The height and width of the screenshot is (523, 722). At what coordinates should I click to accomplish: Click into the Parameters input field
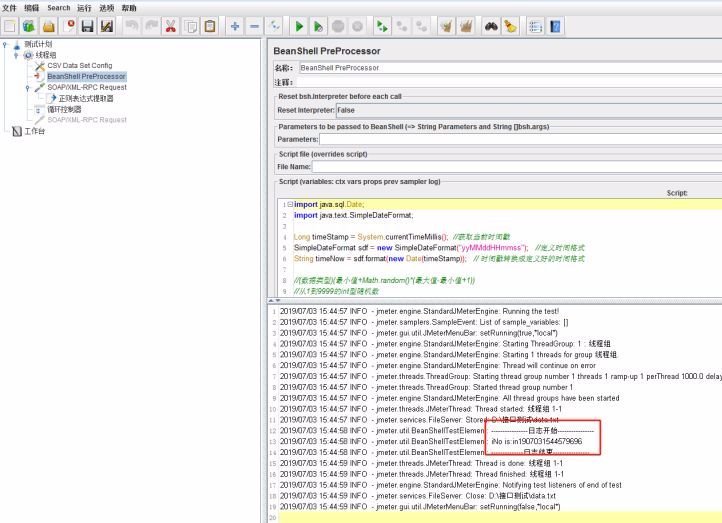point(520,139)
